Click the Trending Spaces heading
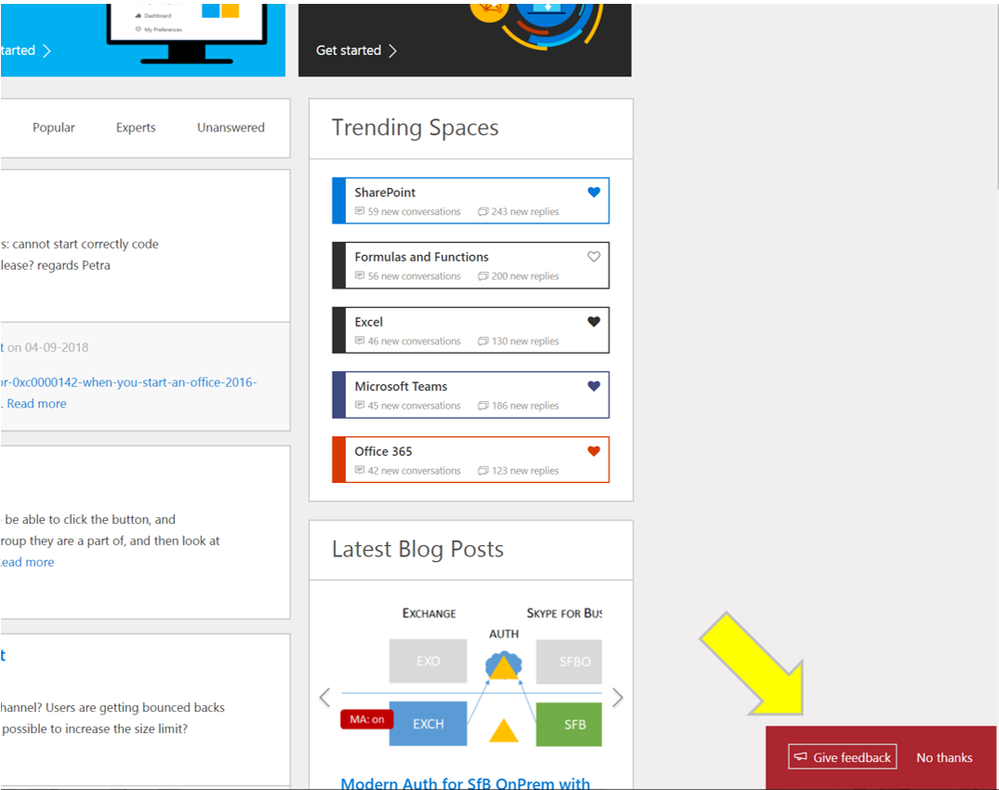Image resolution: width=999 pixels, height=790 pixels. click(415, 128)
